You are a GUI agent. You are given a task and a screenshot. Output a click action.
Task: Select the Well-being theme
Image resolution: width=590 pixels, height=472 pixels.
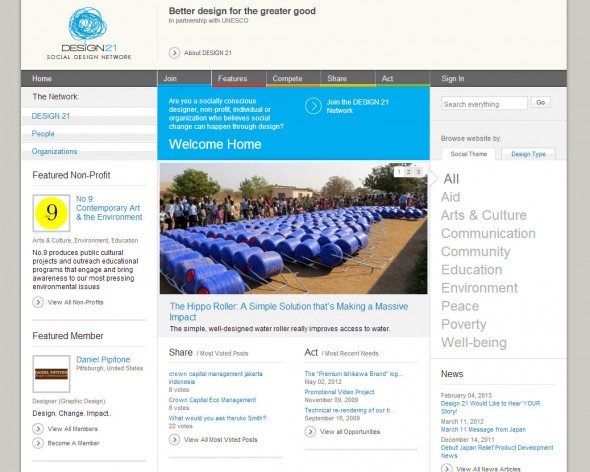click(474, 343)
